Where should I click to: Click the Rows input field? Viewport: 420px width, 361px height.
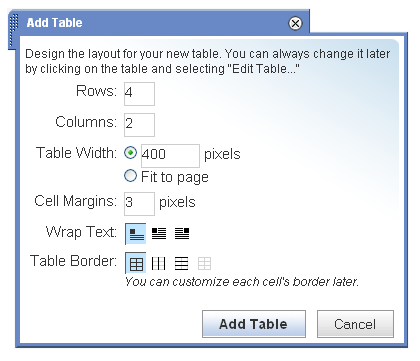139,94
